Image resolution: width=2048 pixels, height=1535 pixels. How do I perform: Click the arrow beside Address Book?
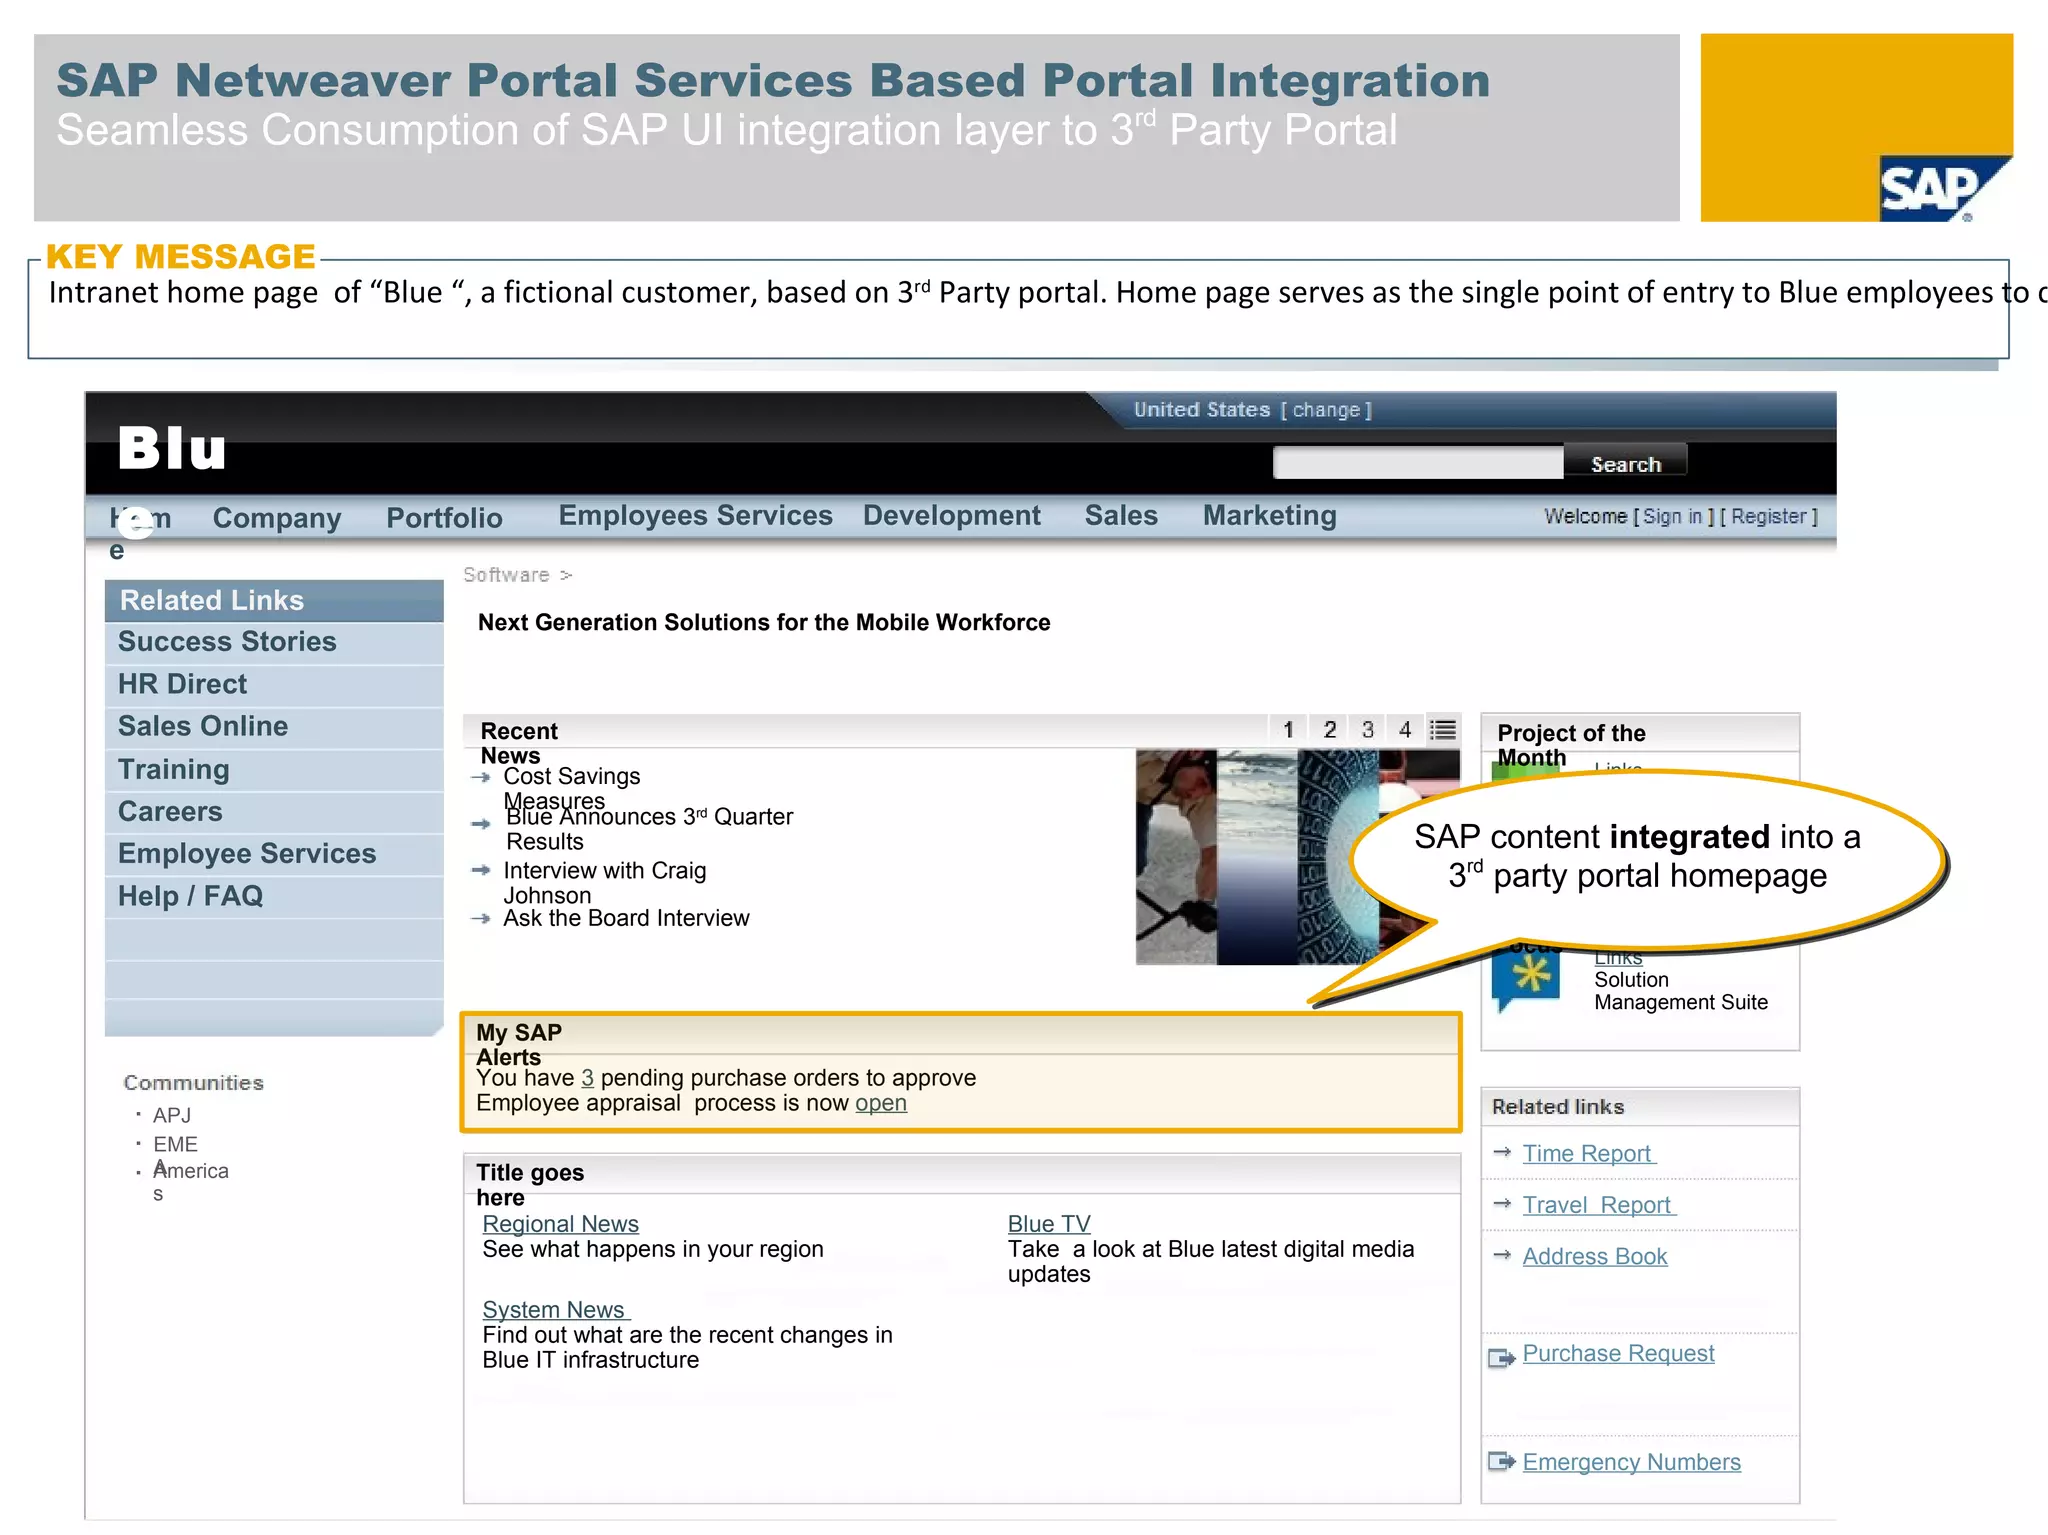click(x=1502, y=1255)
